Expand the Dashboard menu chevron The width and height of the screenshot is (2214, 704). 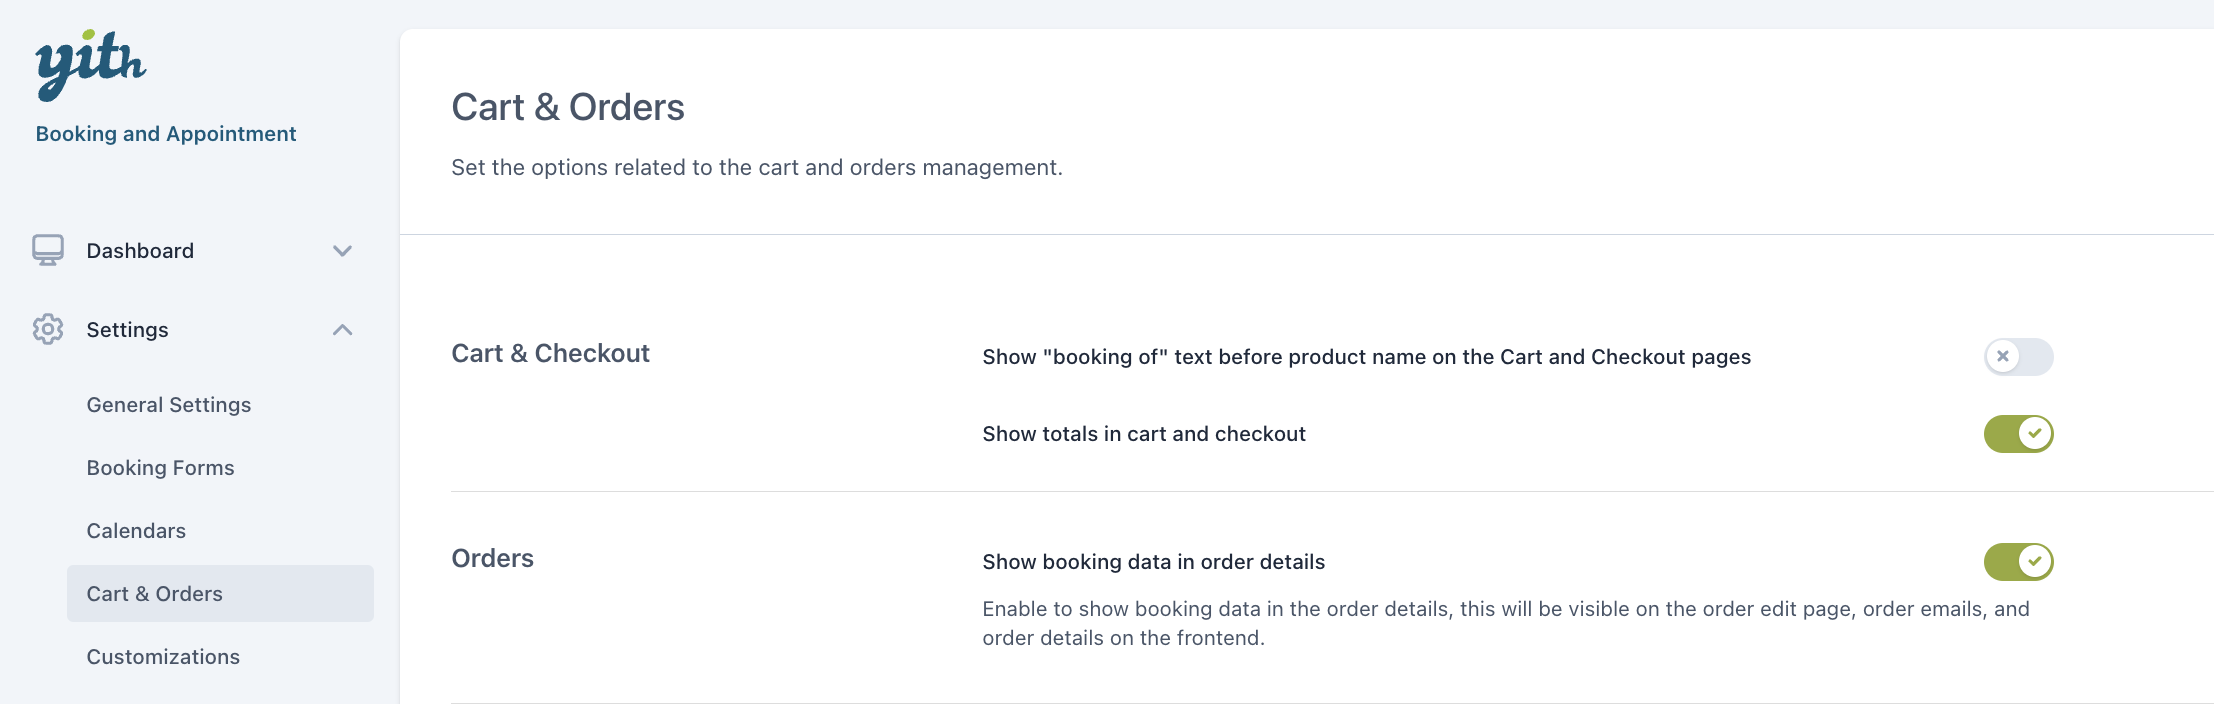click(342, 251)
